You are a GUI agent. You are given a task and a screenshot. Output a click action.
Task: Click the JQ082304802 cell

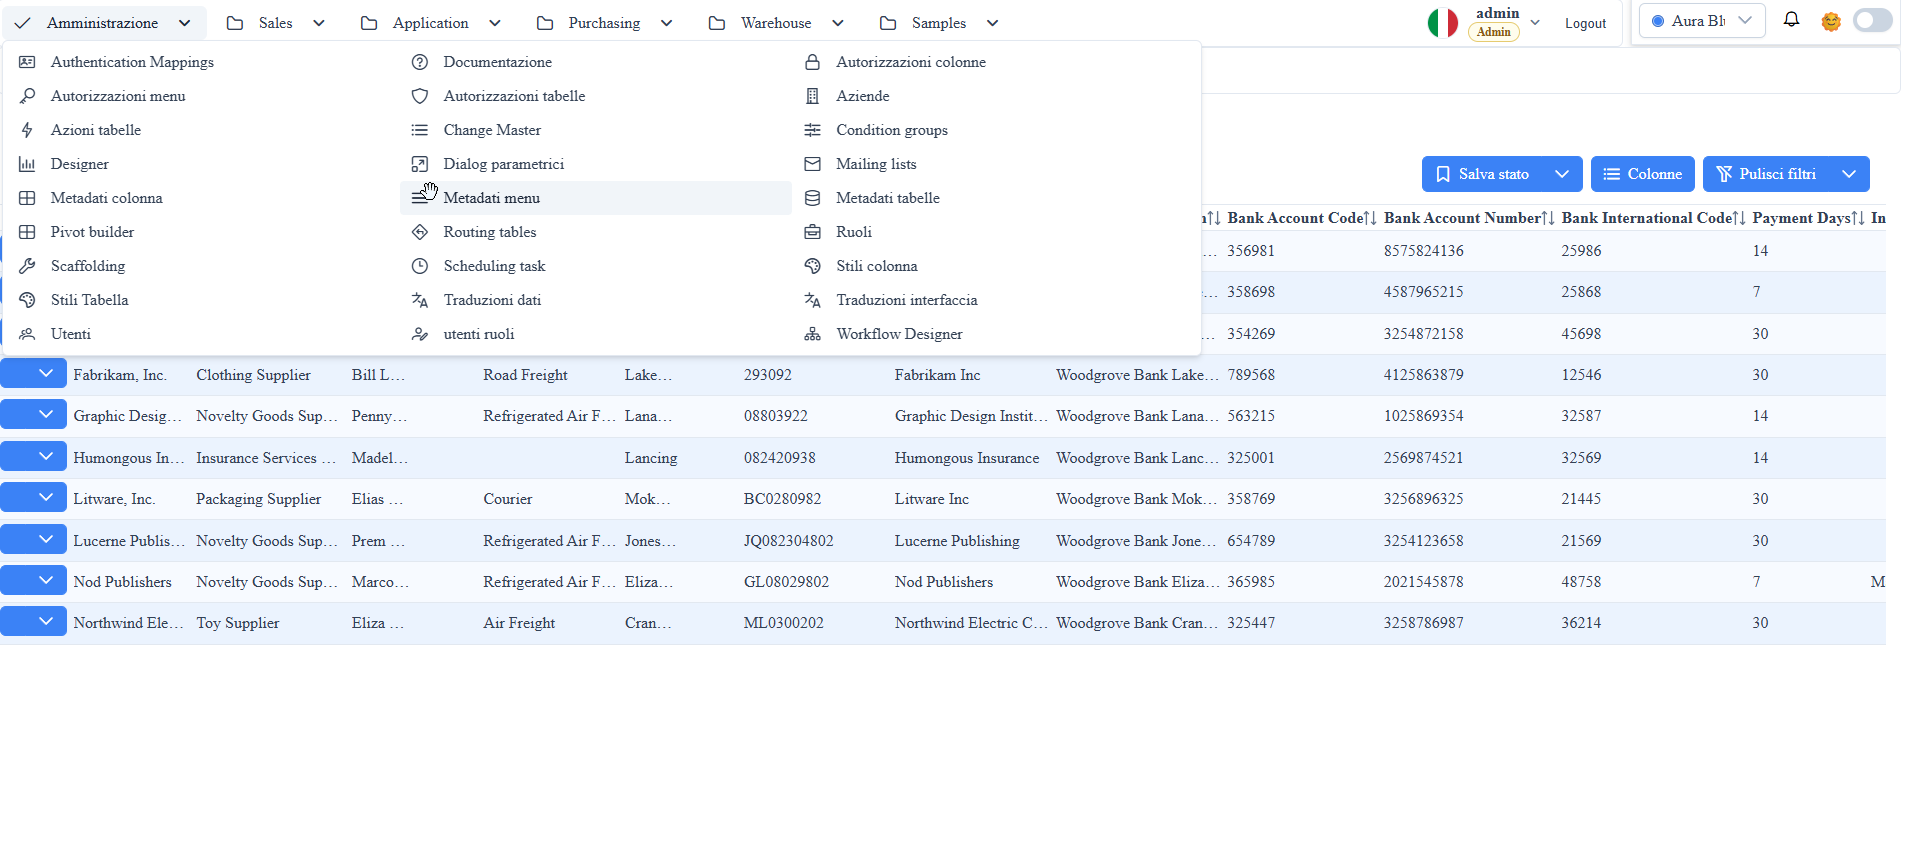(x=788, y=541)
